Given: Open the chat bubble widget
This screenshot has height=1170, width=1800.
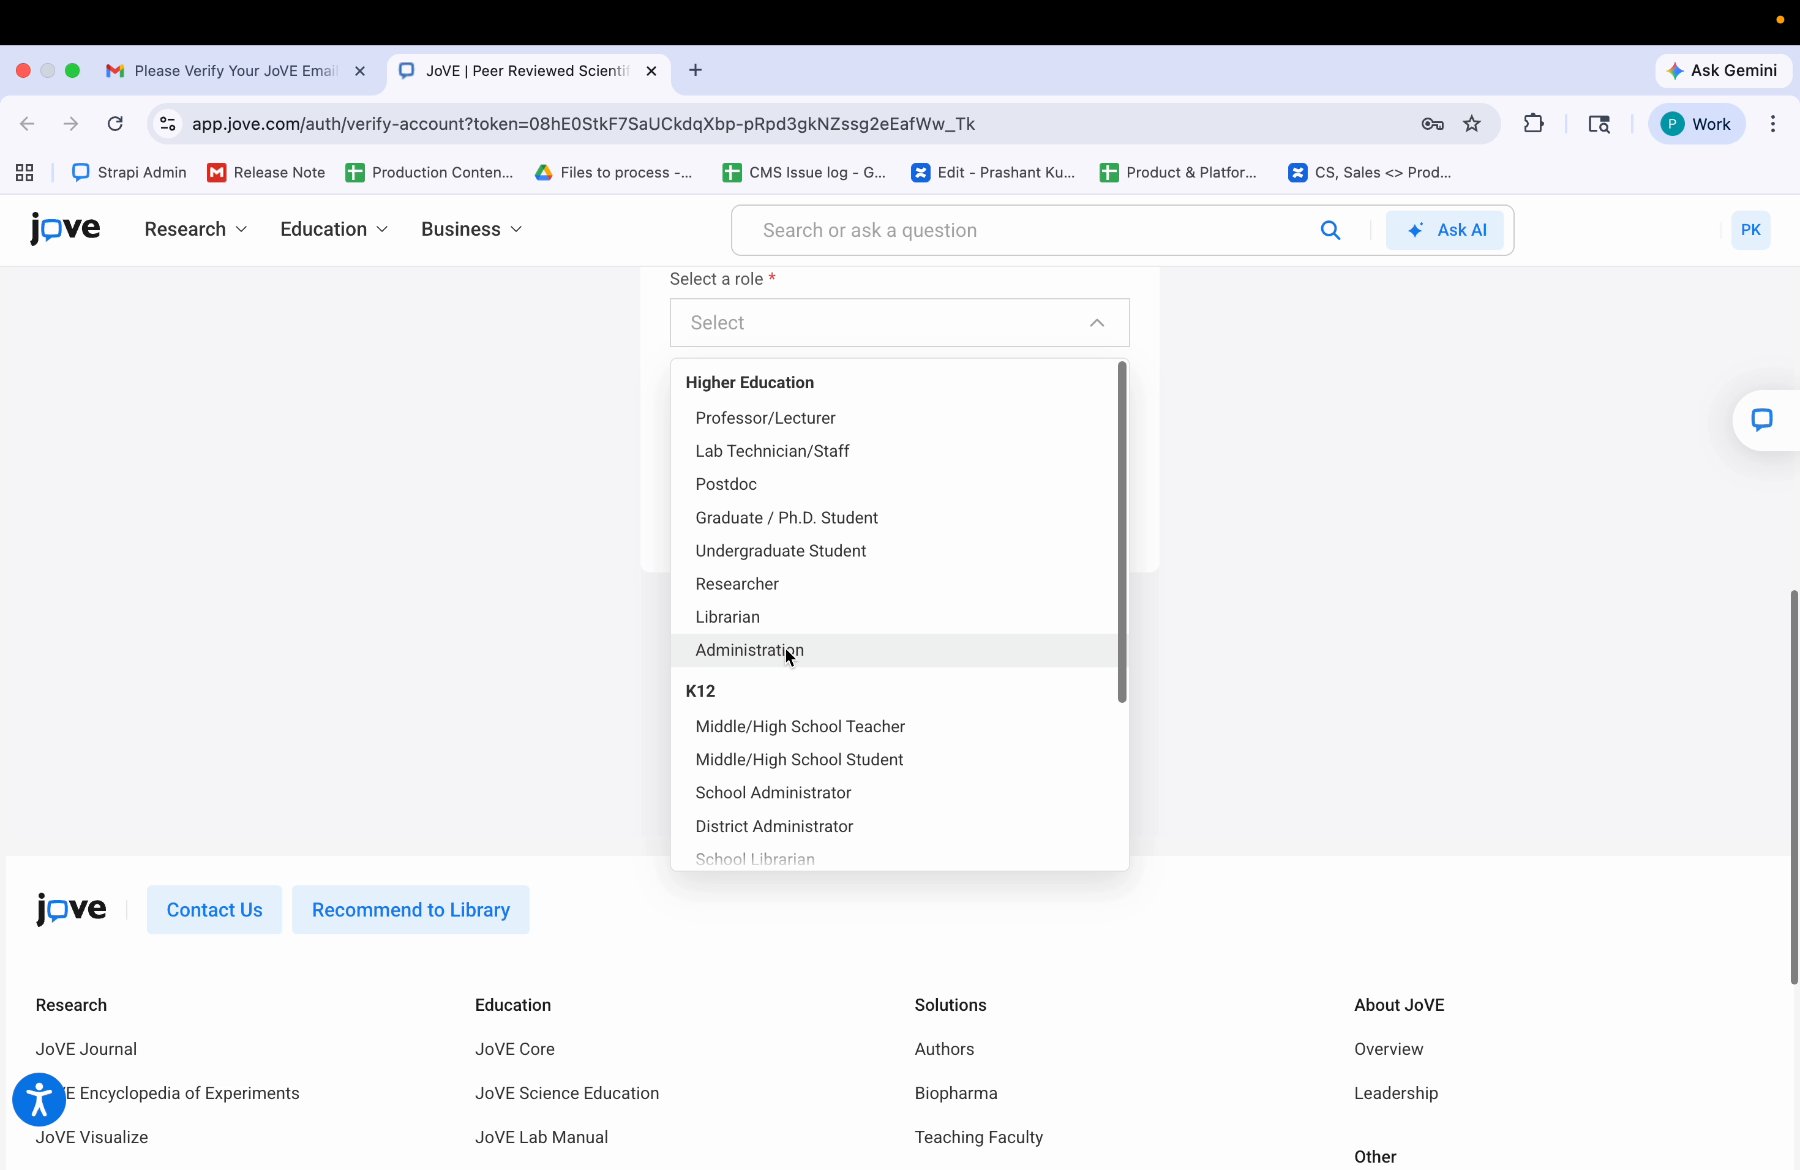Looking at the screenshot, I should pos(1761,420).
